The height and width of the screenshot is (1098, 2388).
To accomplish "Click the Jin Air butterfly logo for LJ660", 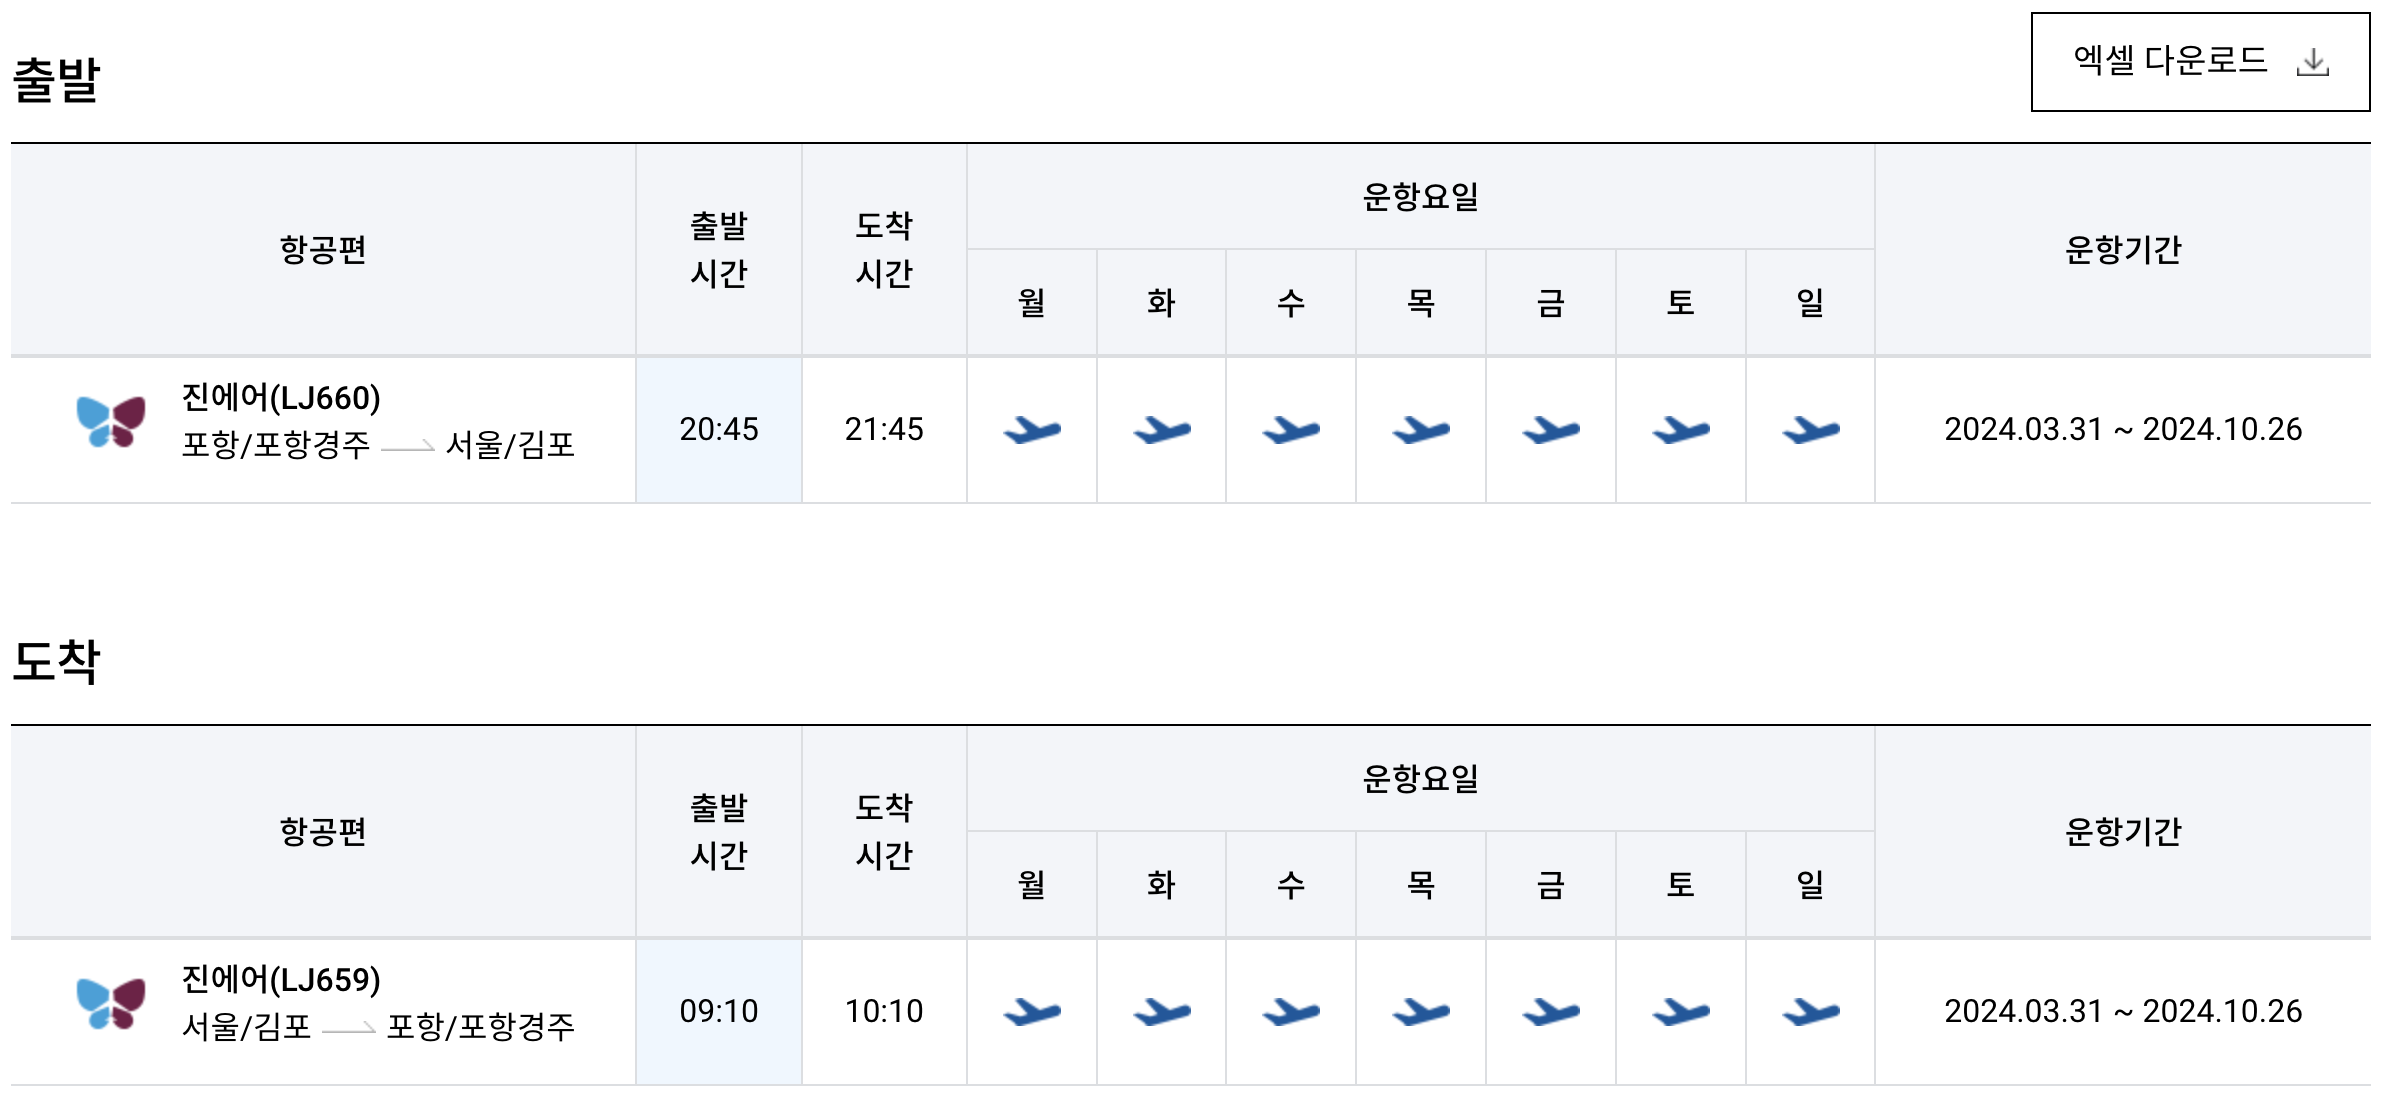I will [x=103, y=430].
